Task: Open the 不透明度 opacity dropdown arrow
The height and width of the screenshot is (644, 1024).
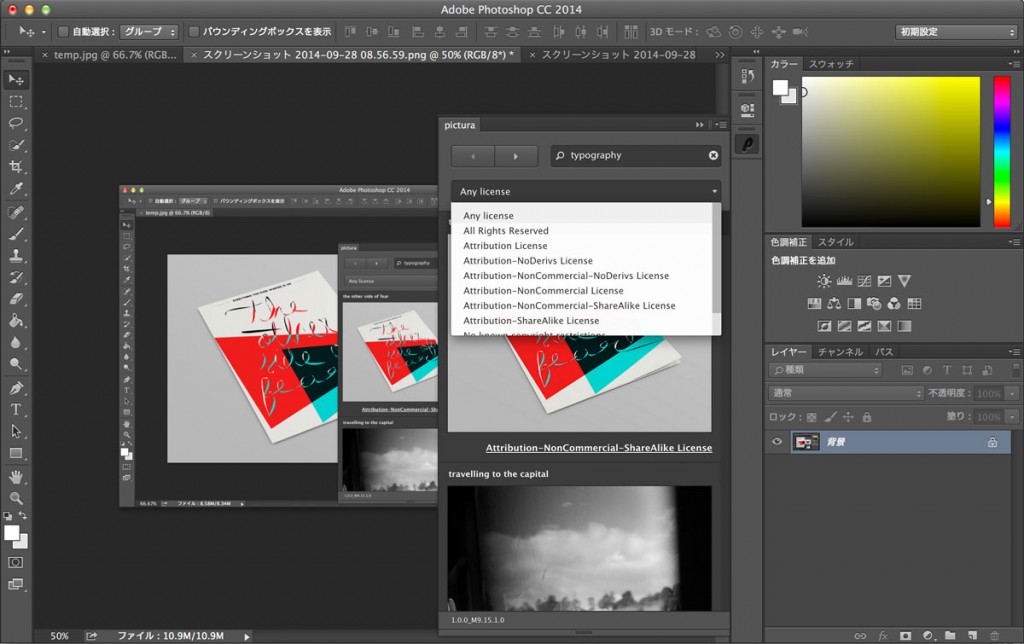Action: (x=1013, y=394)
